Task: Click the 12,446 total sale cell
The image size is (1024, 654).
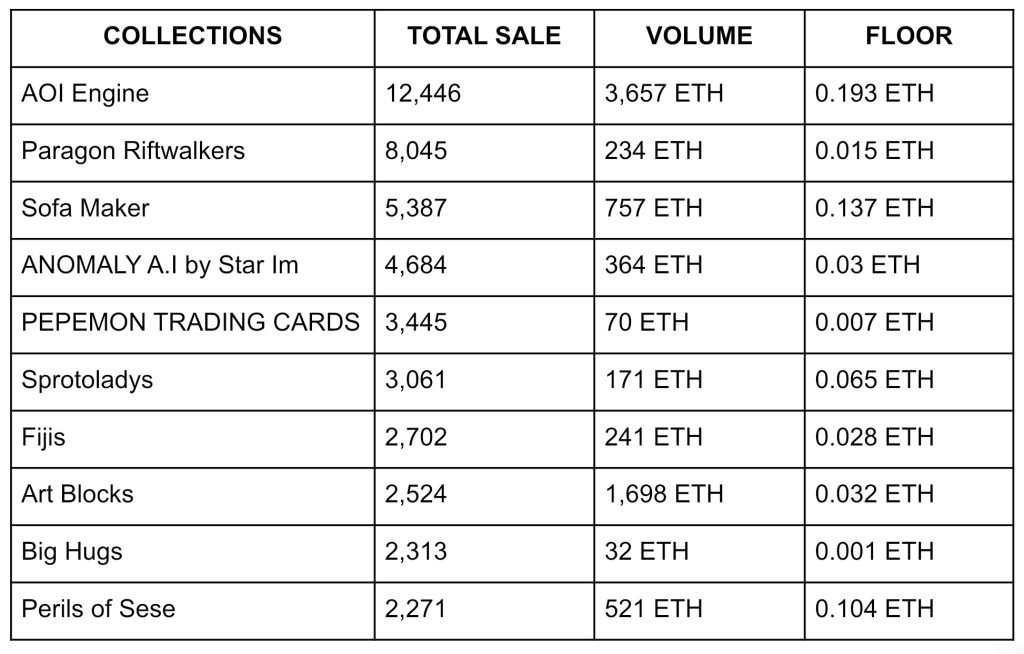Action: coord(423,94)
